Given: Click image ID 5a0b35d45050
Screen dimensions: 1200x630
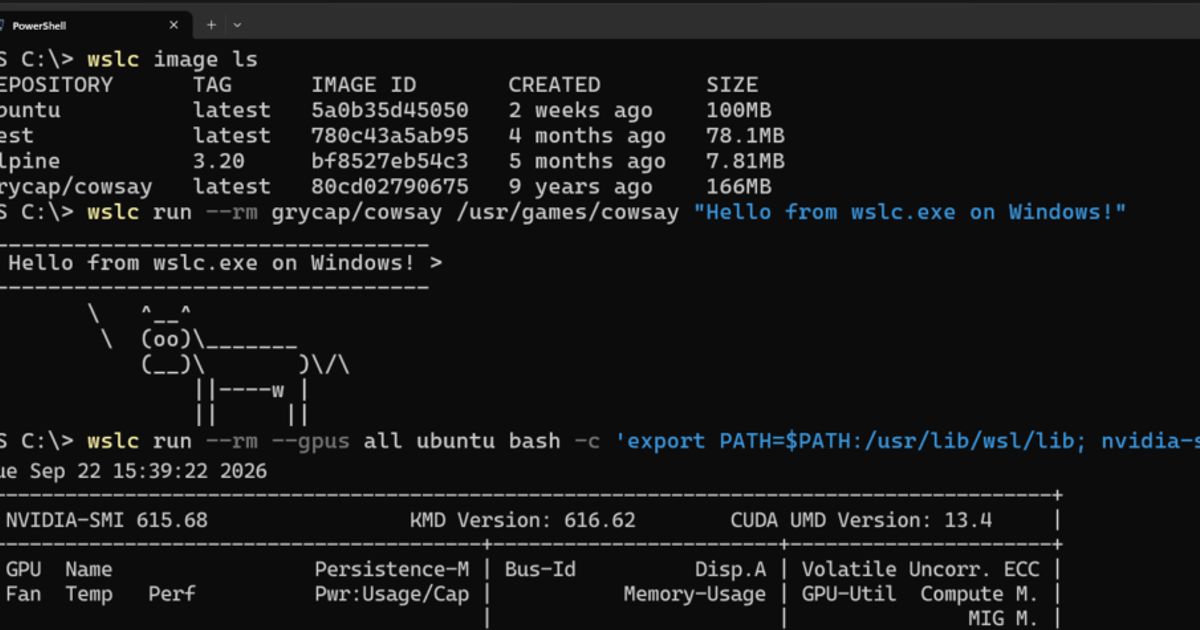Looking at the screenshot, I should [390, 110].
